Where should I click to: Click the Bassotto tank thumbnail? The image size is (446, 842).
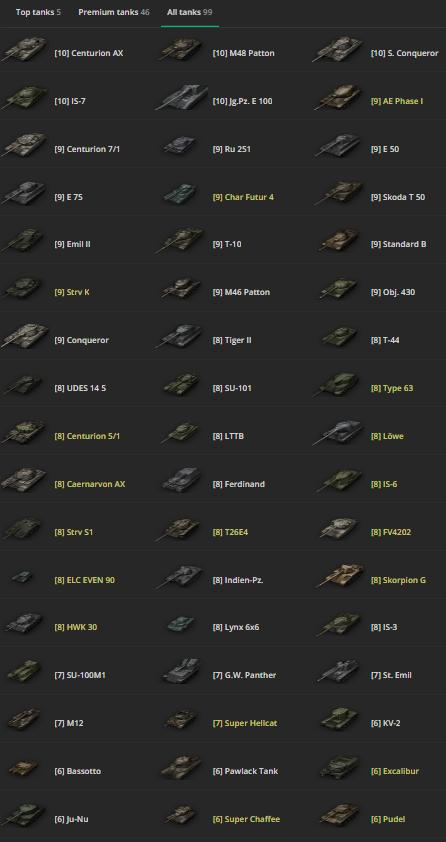24,768
